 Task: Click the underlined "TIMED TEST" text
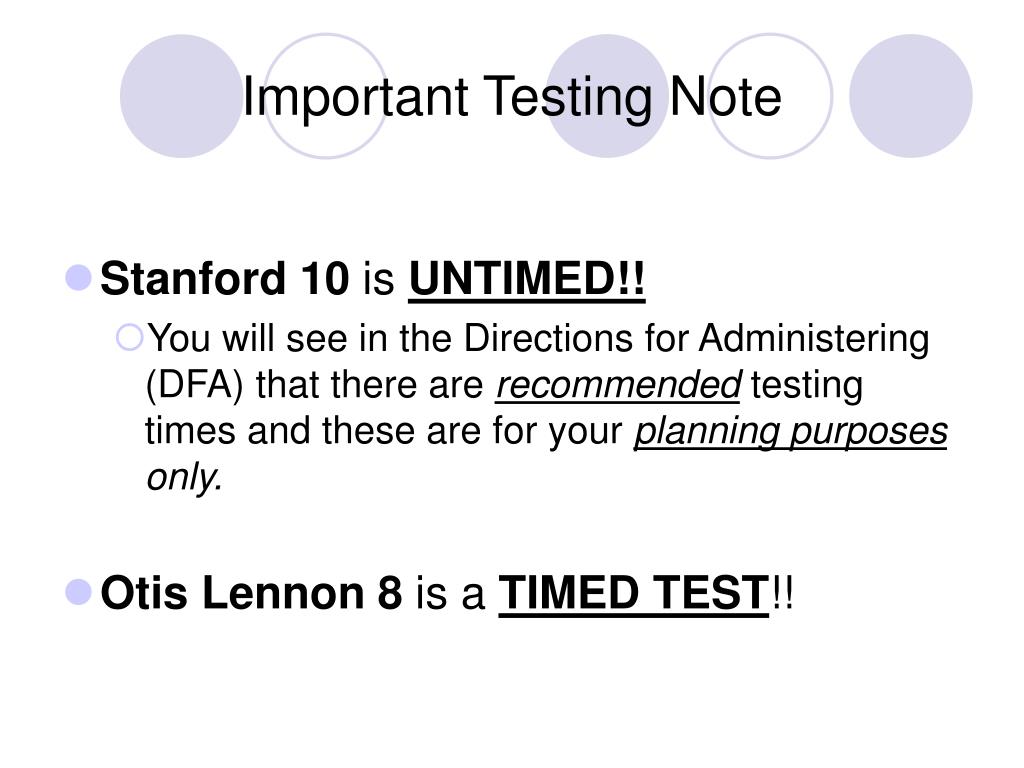(633, 593)
